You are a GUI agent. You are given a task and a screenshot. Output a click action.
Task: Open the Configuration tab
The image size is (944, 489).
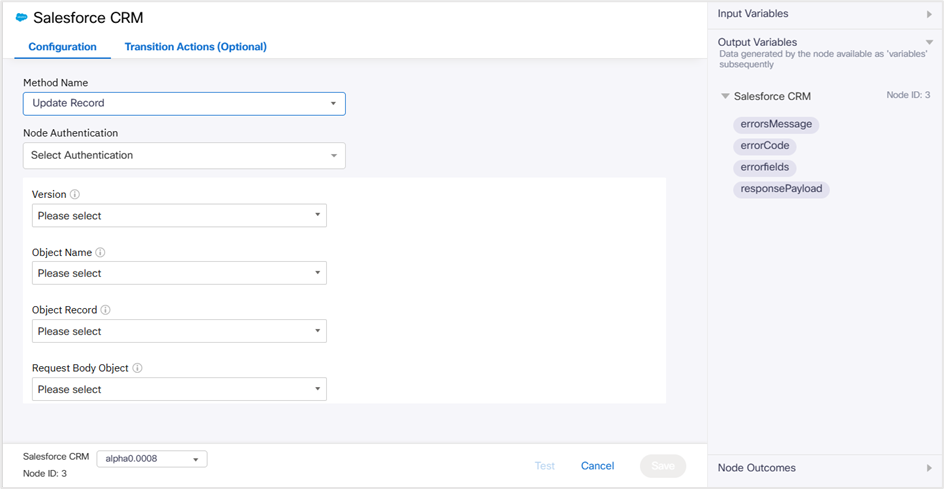(x=63, y=46)
